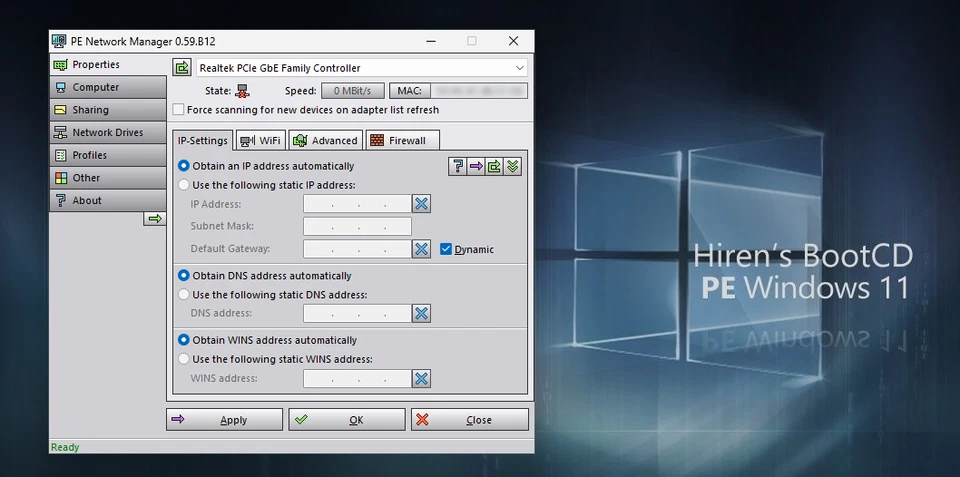Viewport: 960px width, 477px height.
Task: Click the green renew icon in IP toolbar
Action: click(x=493, y=166)
